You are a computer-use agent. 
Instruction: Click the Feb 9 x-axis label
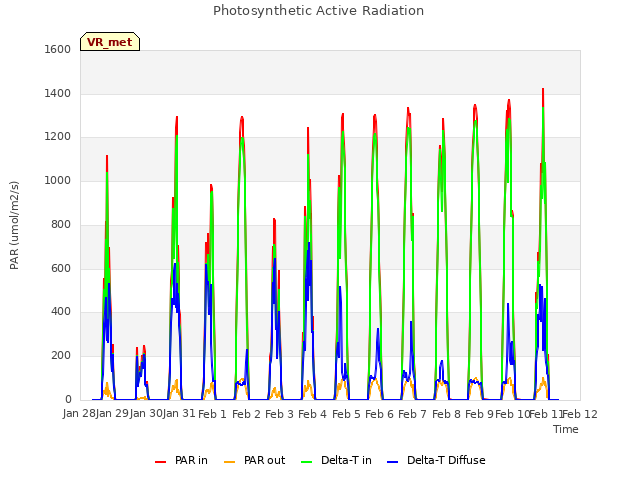(479, 414)
